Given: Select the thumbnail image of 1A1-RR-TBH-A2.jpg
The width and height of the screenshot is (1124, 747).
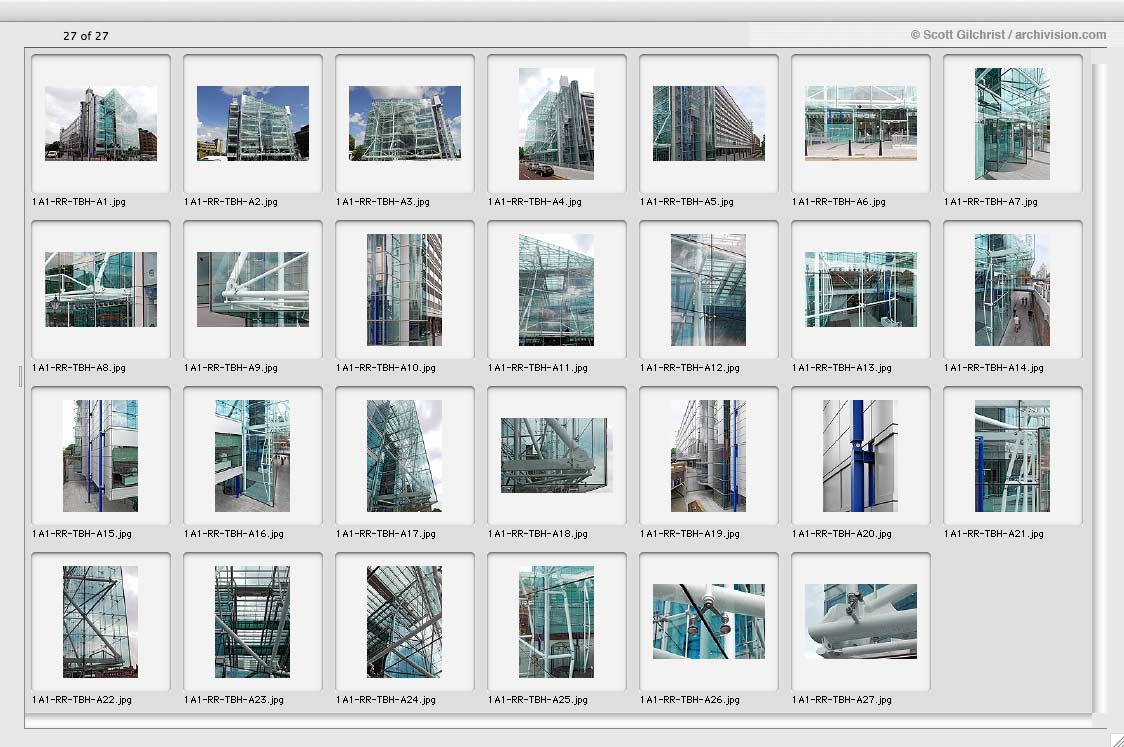Looking at the screenshot, I should 253,123.
